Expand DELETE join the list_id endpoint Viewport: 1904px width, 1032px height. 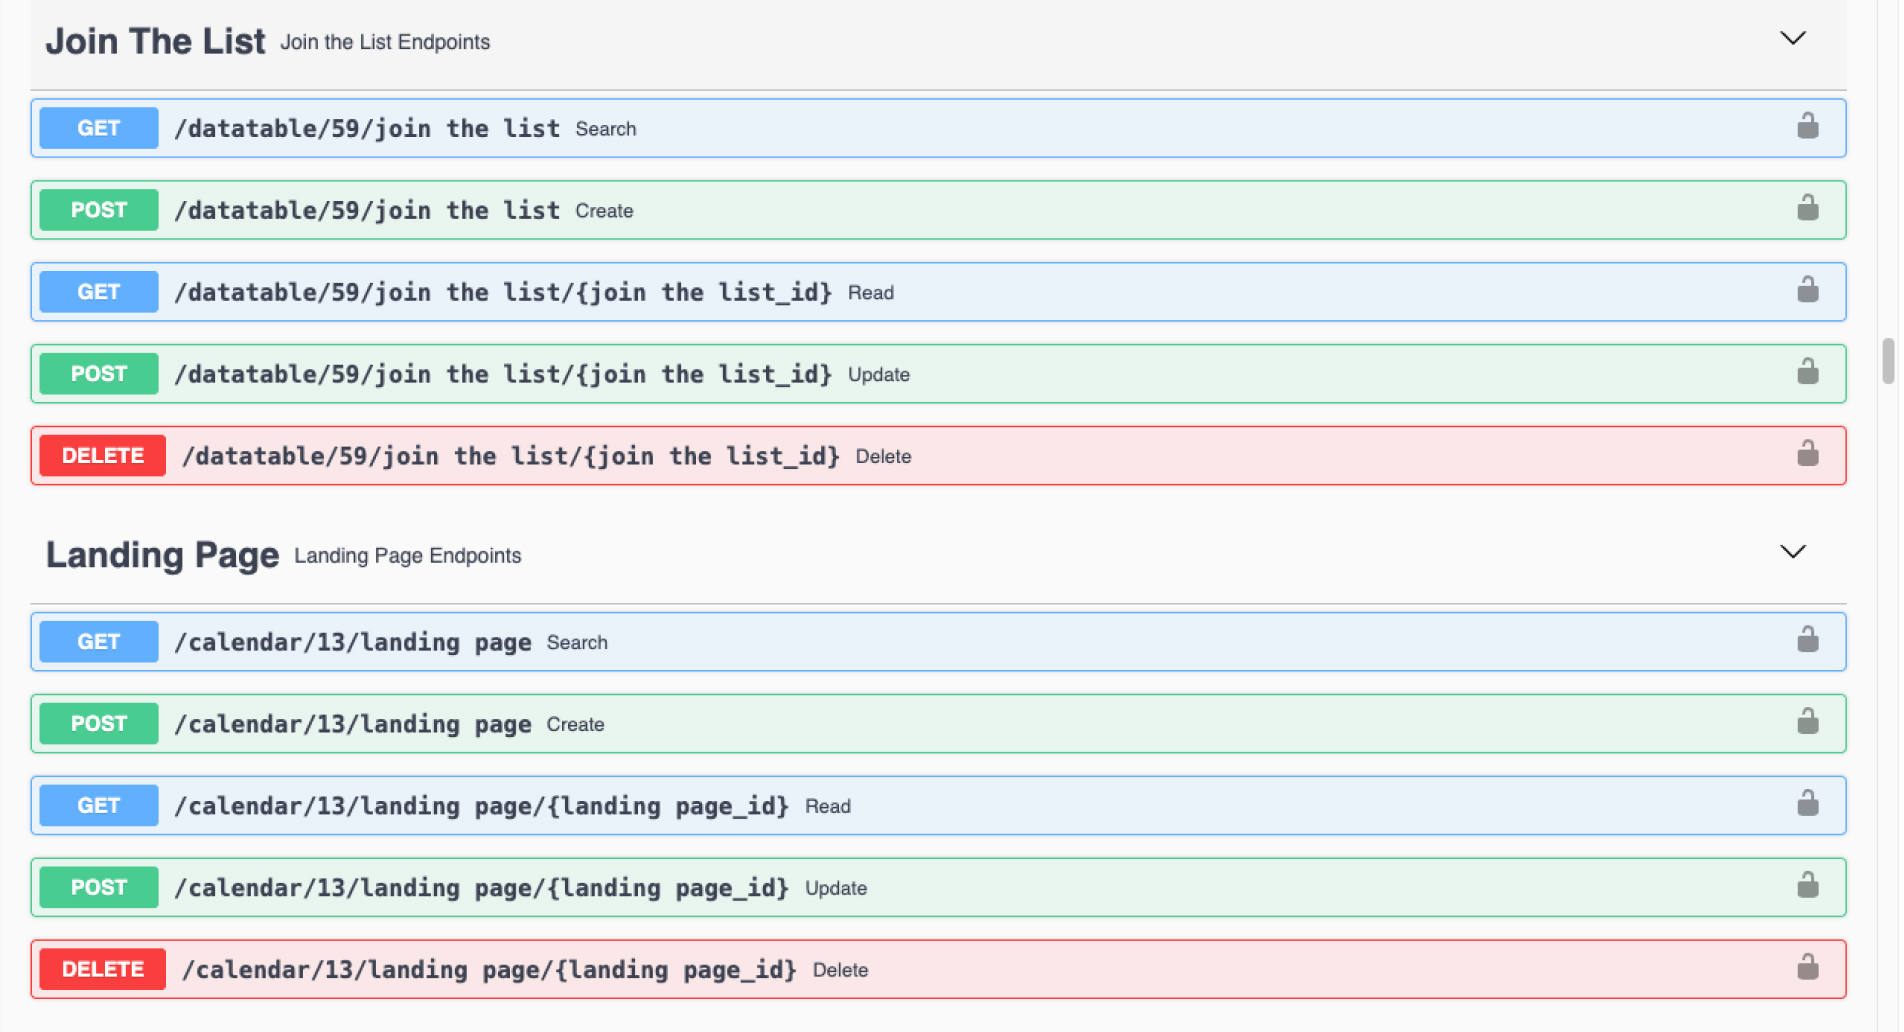pos(938,456)
